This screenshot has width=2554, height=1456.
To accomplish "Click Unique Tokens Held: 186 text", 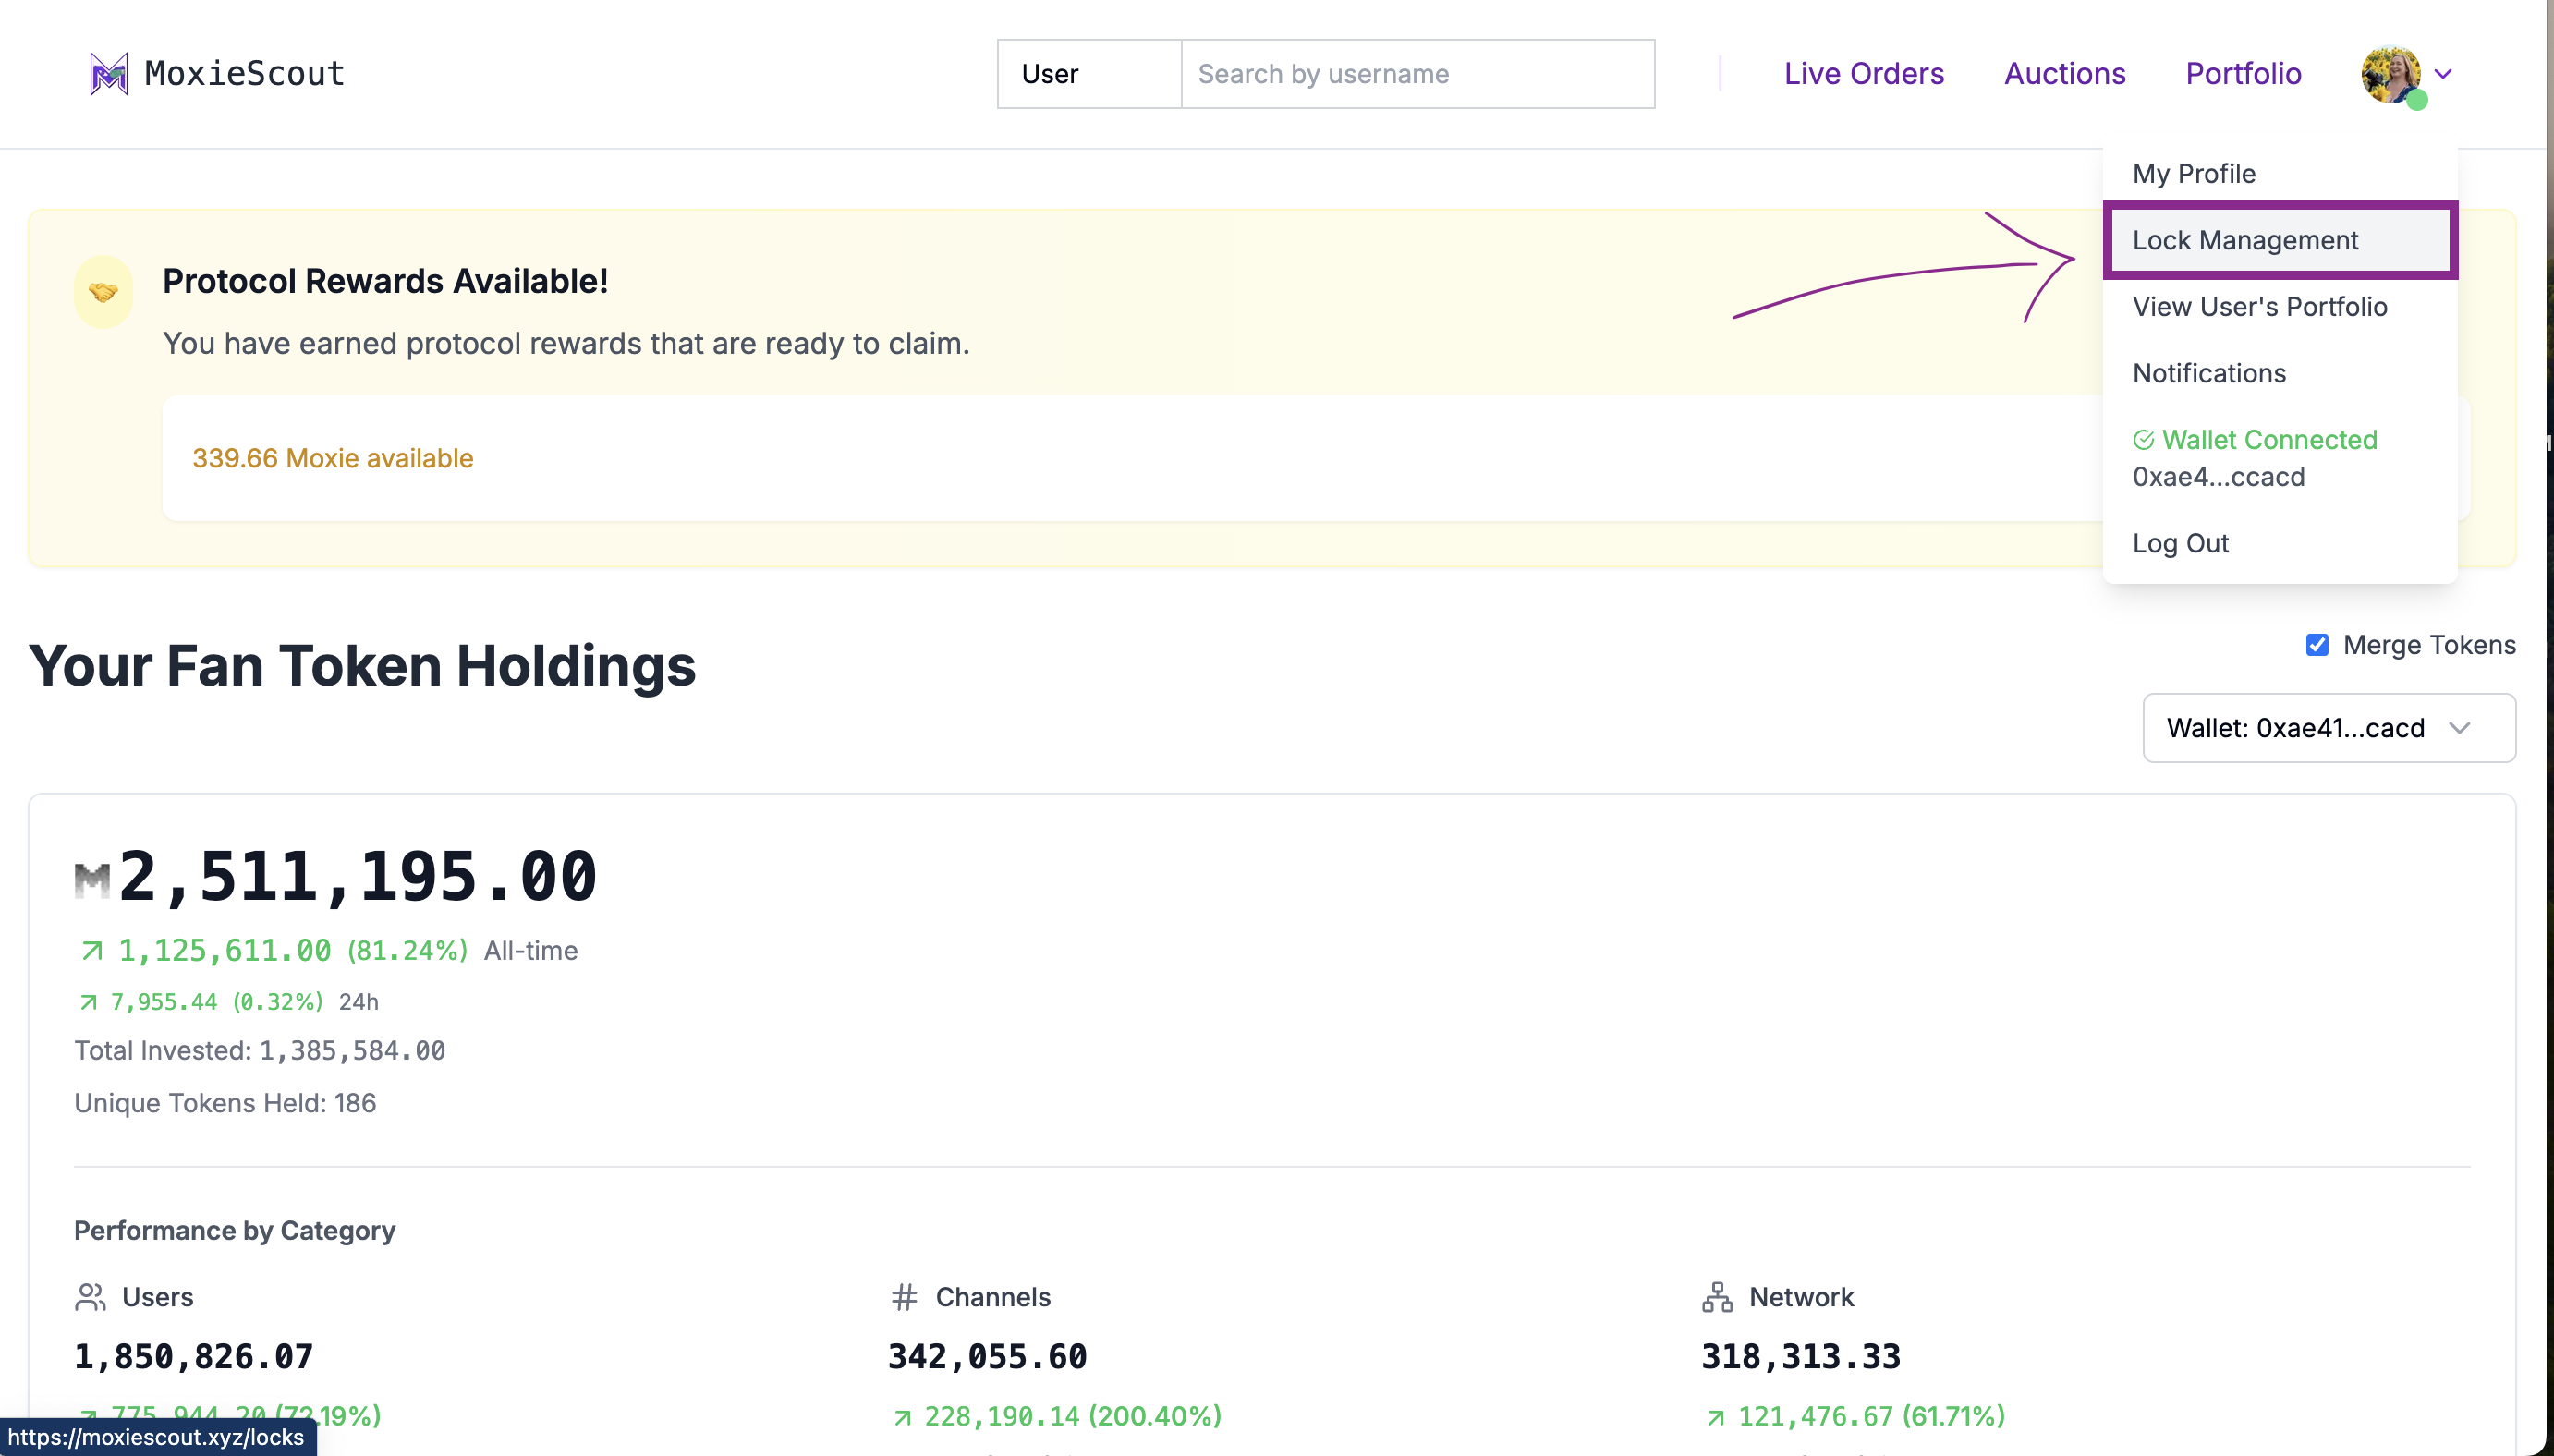I will tap(225, 1103).
